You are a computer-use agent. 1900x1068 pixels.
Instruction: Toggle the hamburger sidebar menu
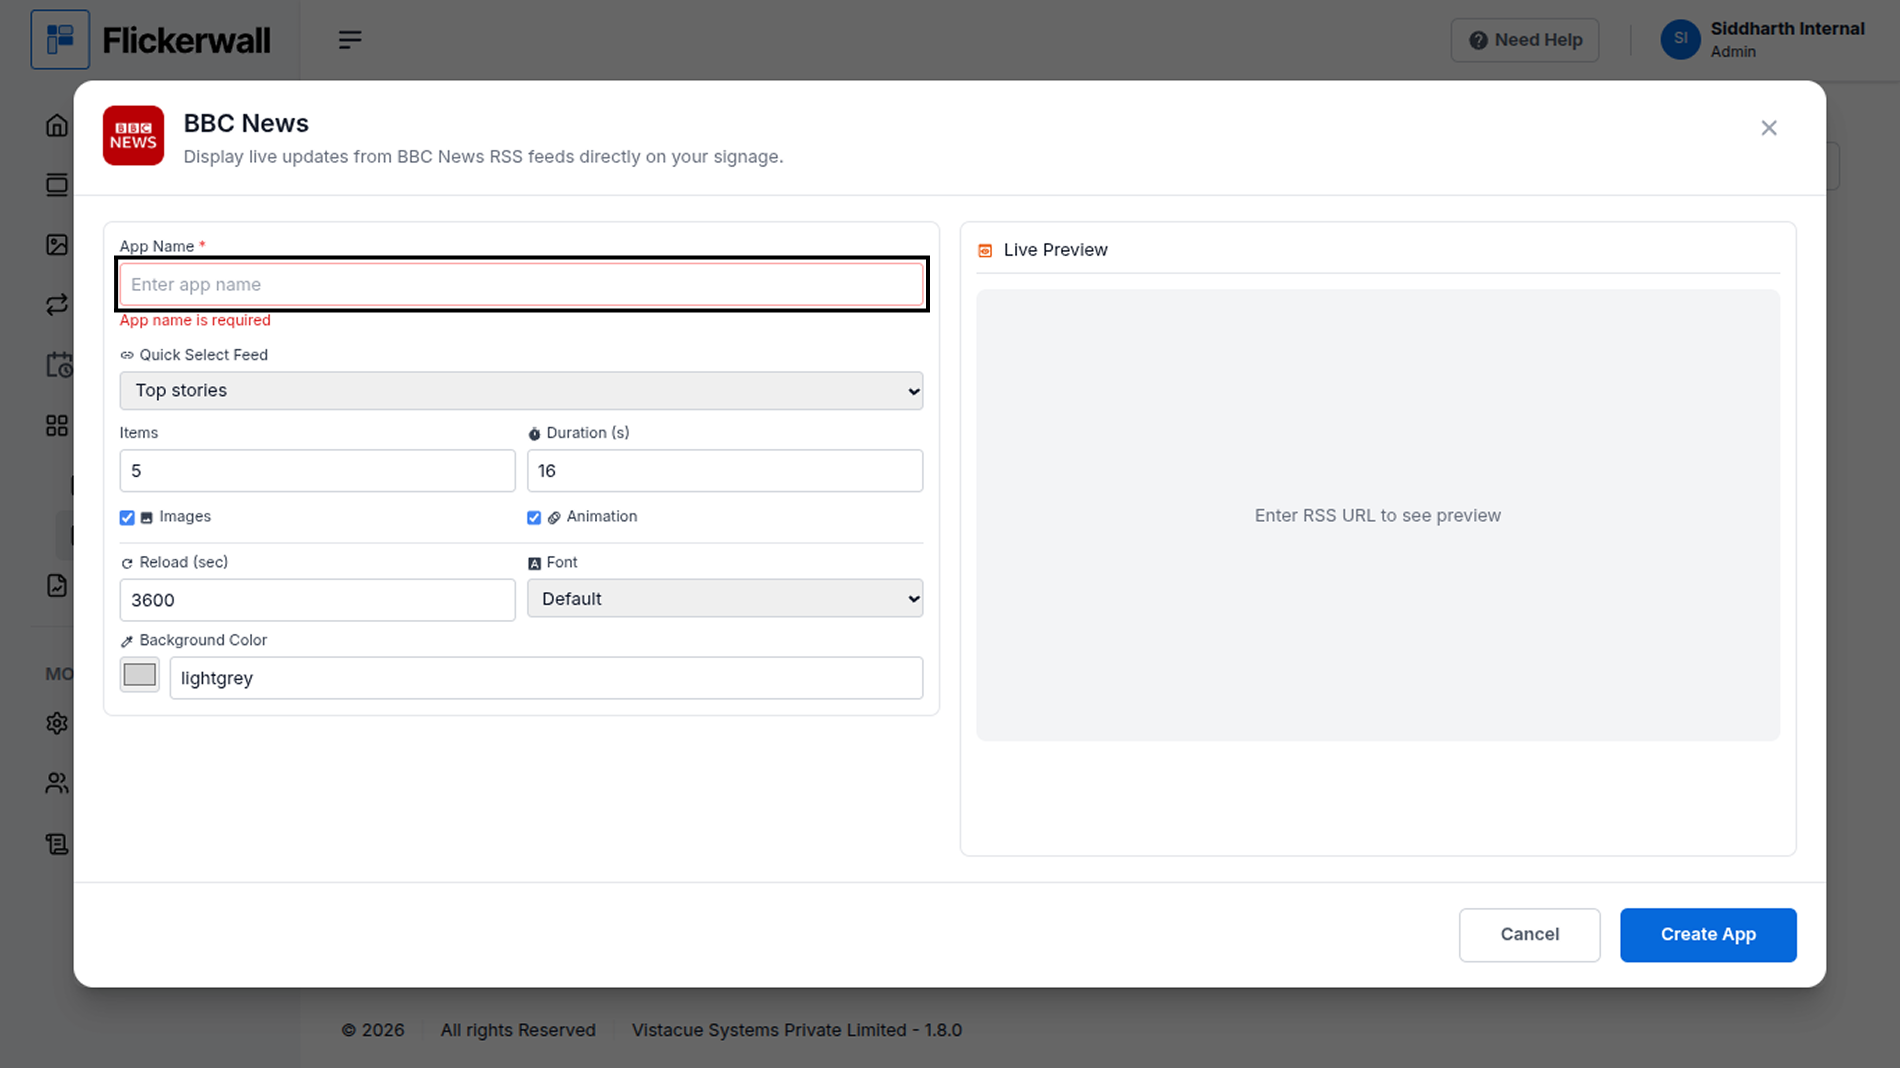[x=350, y=40]
